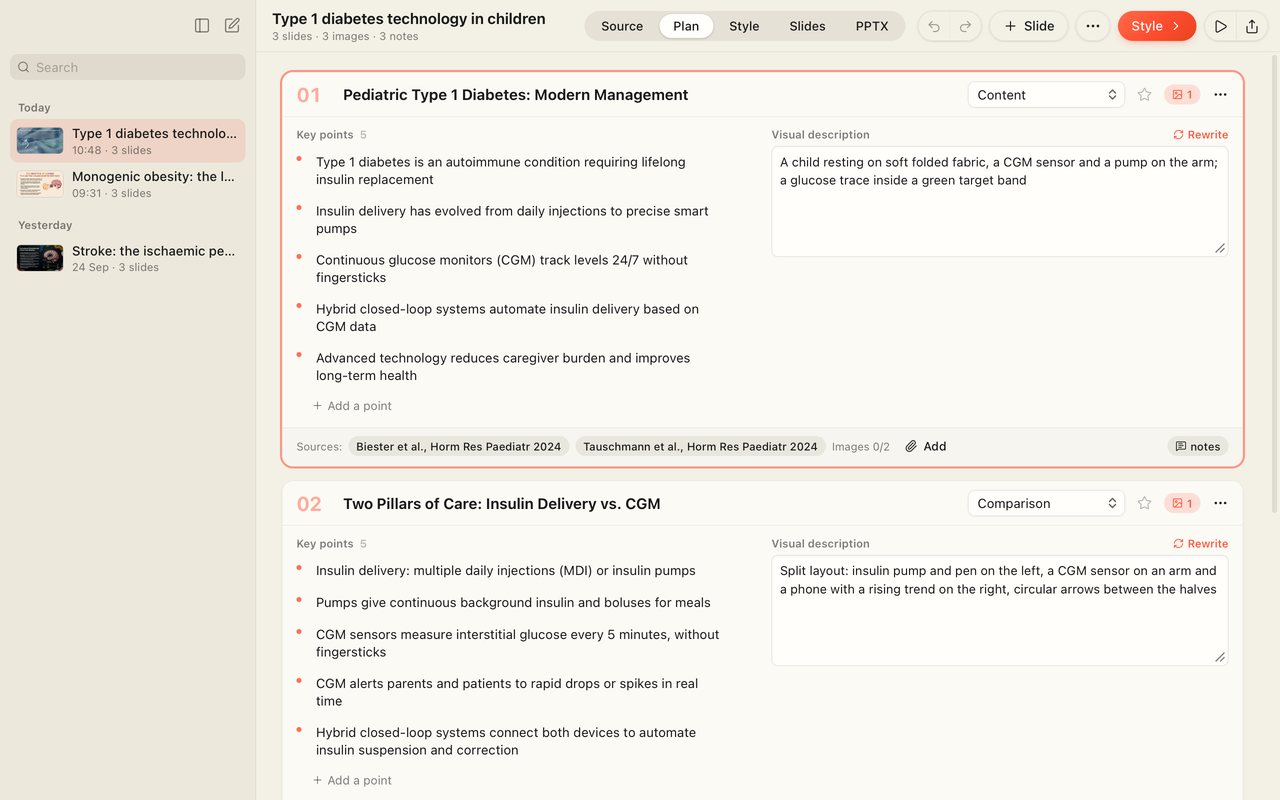Open the Stroke ischaemic presentation
Screen dimensions: 1280x800
(x=128, y=258)
